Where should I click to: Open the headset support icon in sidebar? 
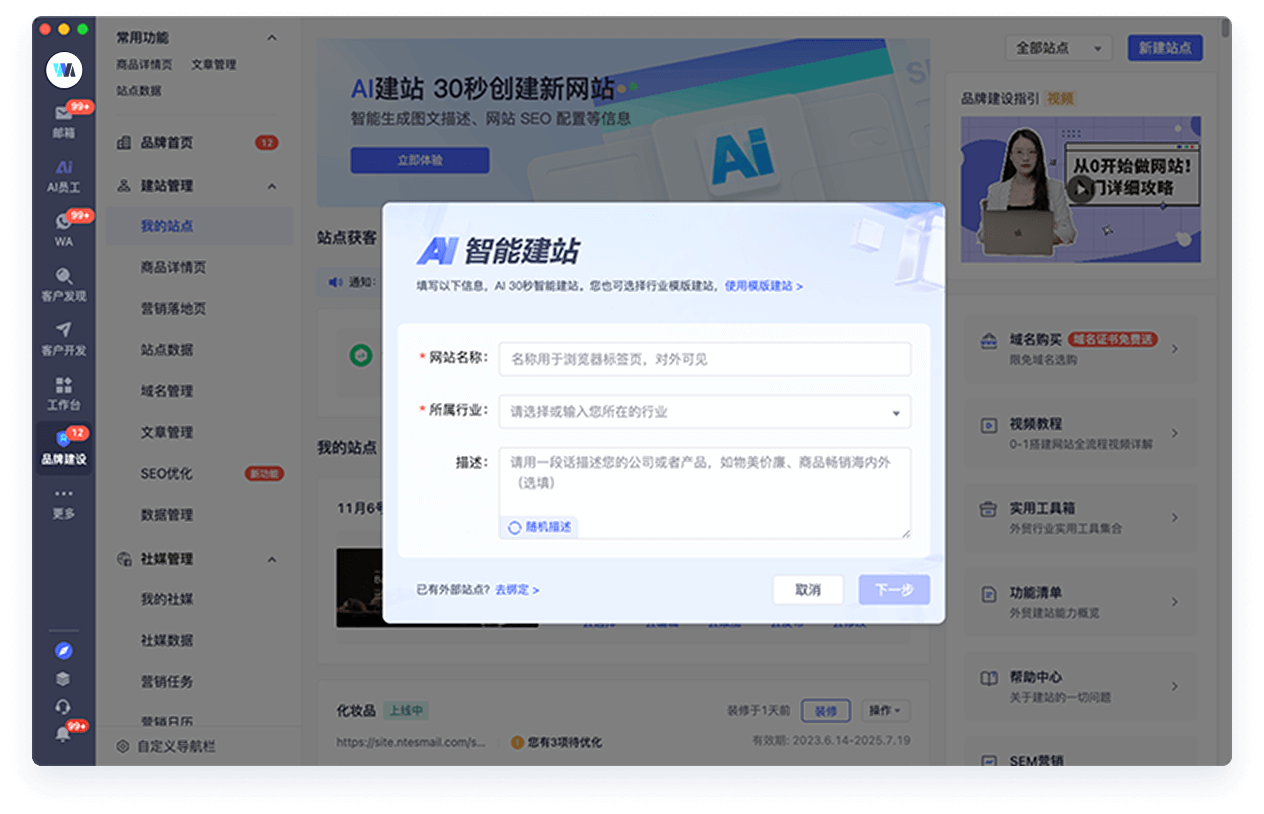pyautogui.click(x=63, y=706)
